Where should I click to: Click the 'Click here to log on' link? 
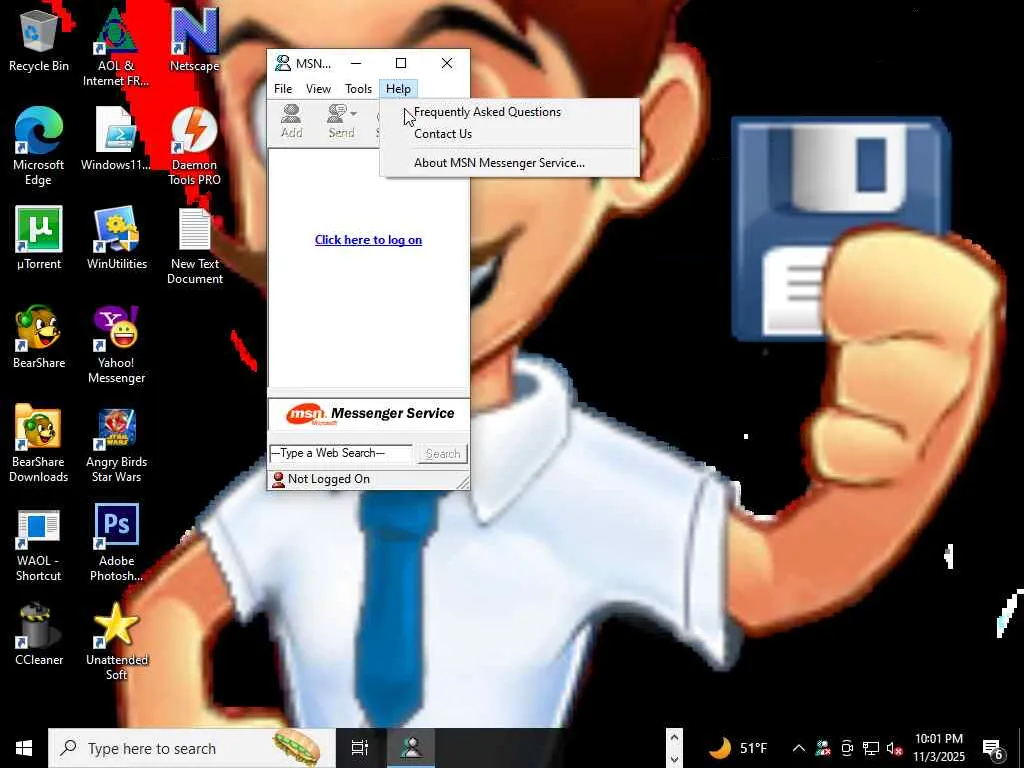[x=368, y=240]
